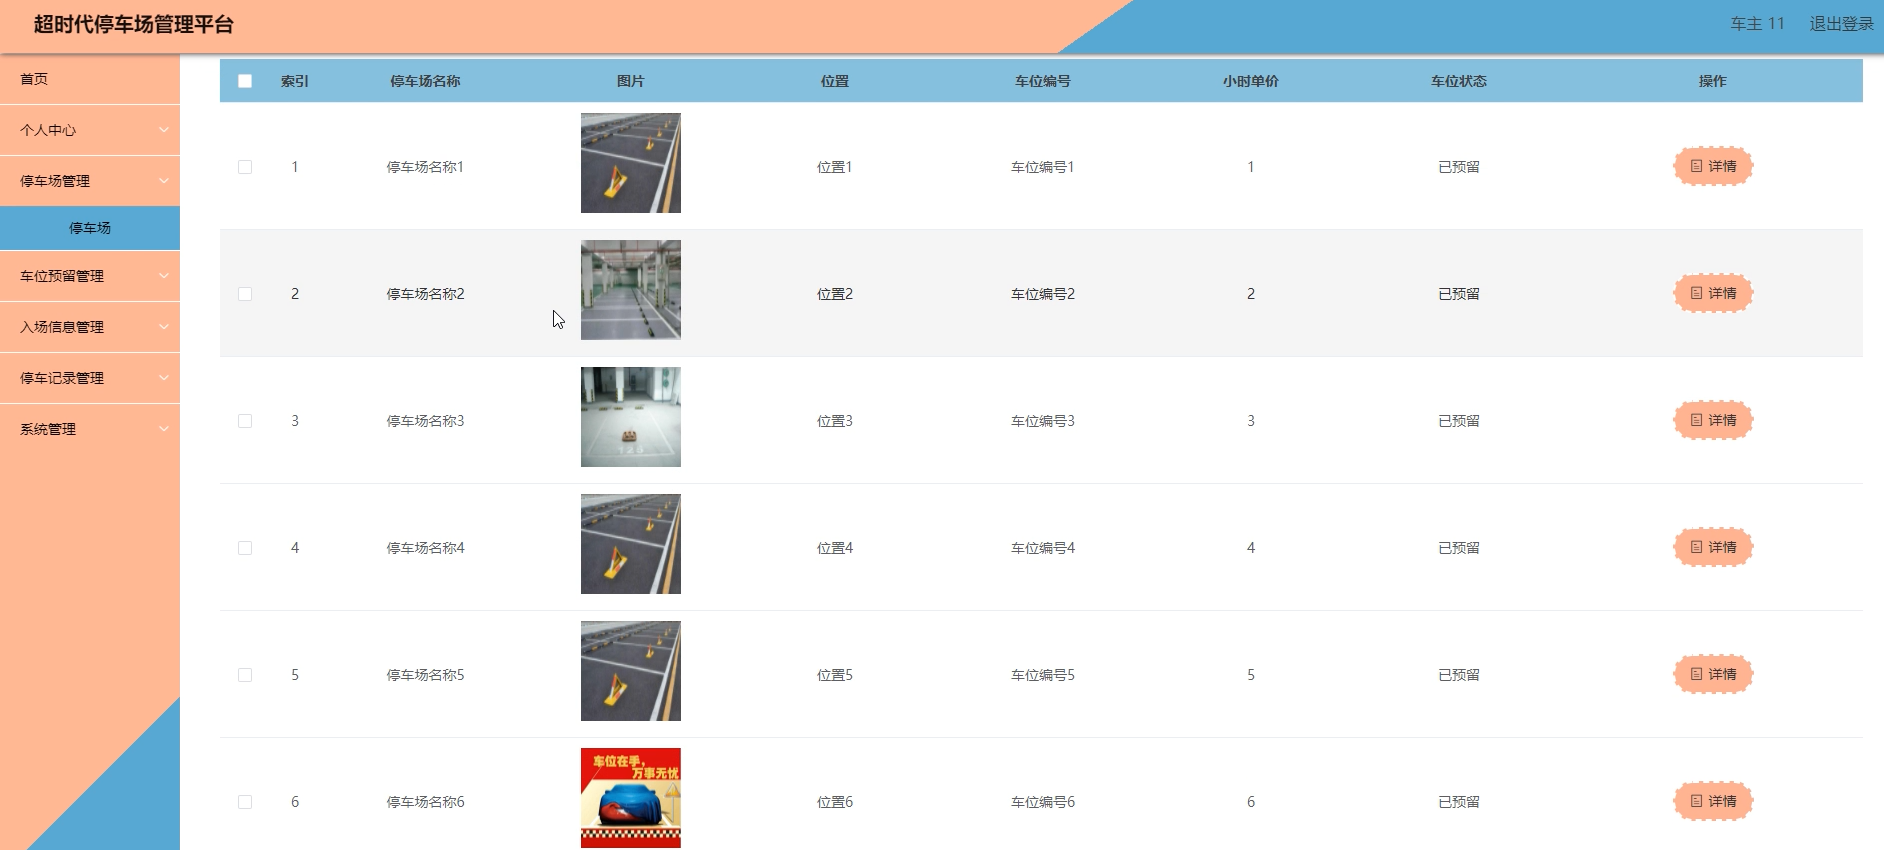Expand the 停车记录管理 menu chevron
Viewport: 1884px width, 850px height.
164,378
